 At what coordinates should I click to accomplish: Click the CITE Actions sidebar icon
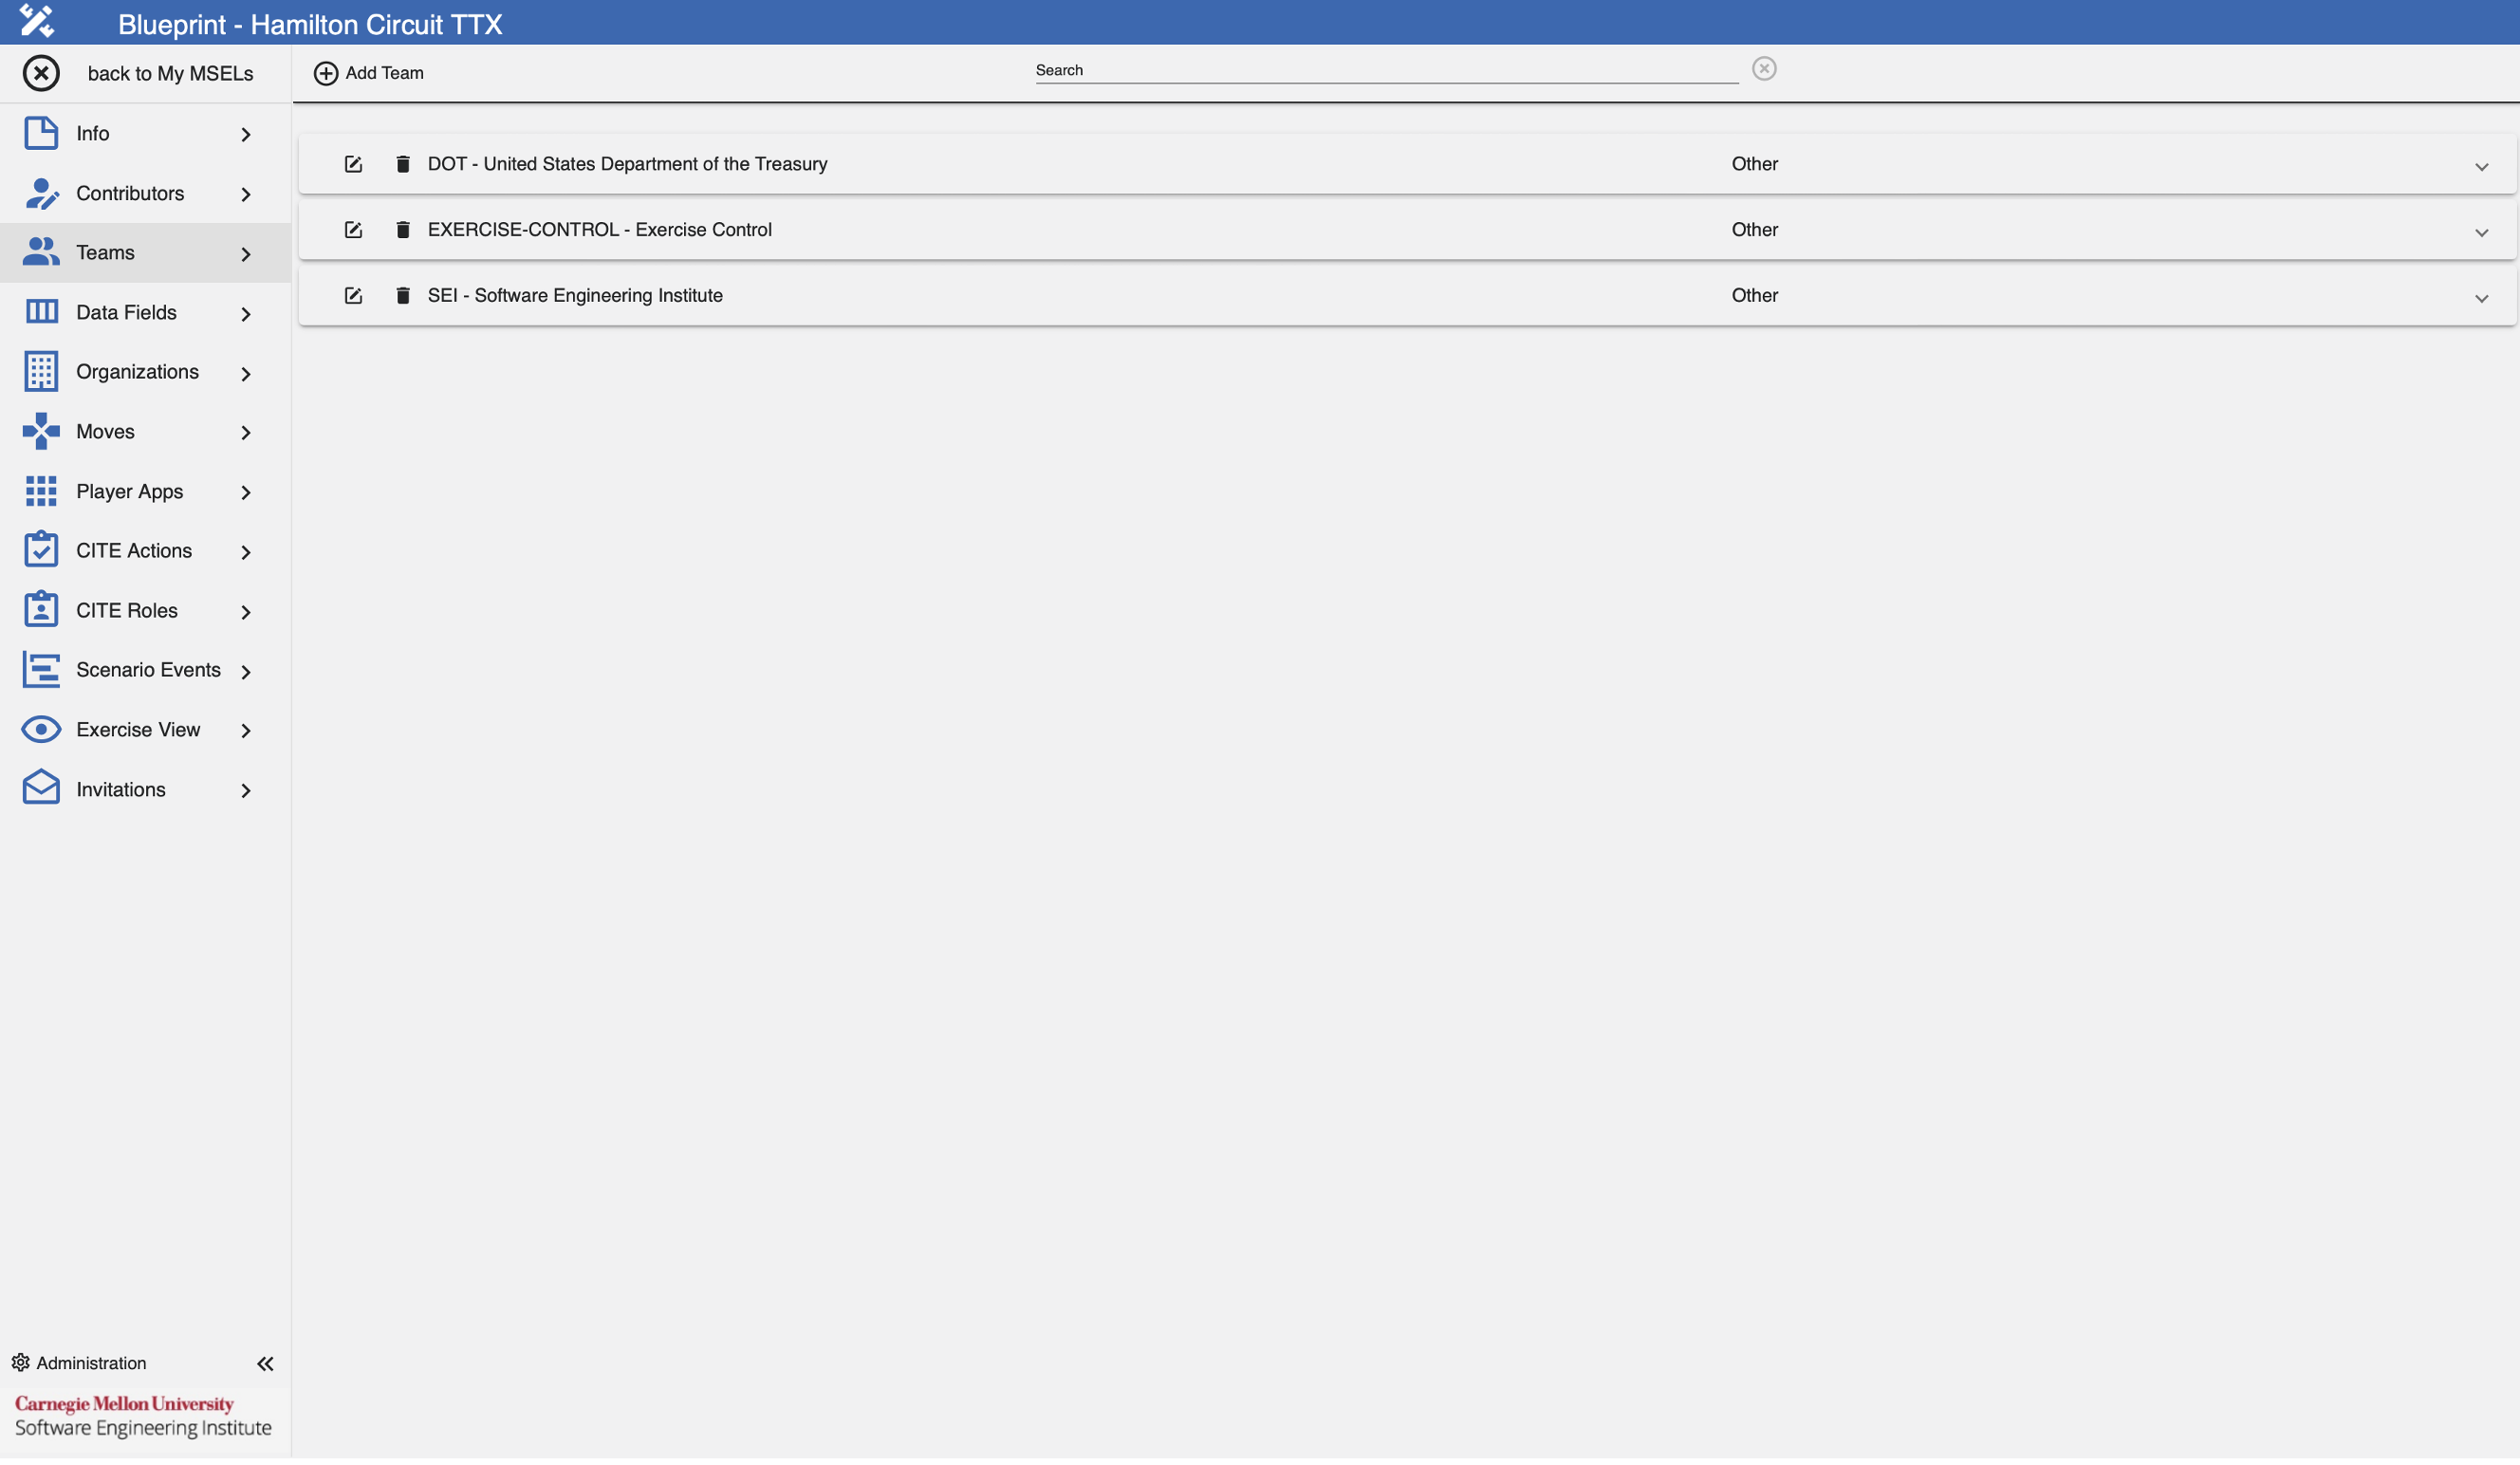[x=40, y=549]
